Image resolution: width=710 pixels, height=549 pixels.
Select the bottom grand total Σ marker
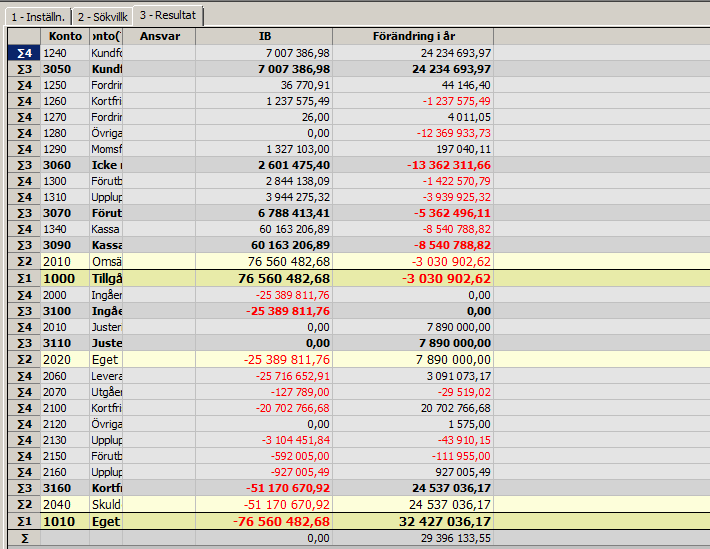pos(24,538)
